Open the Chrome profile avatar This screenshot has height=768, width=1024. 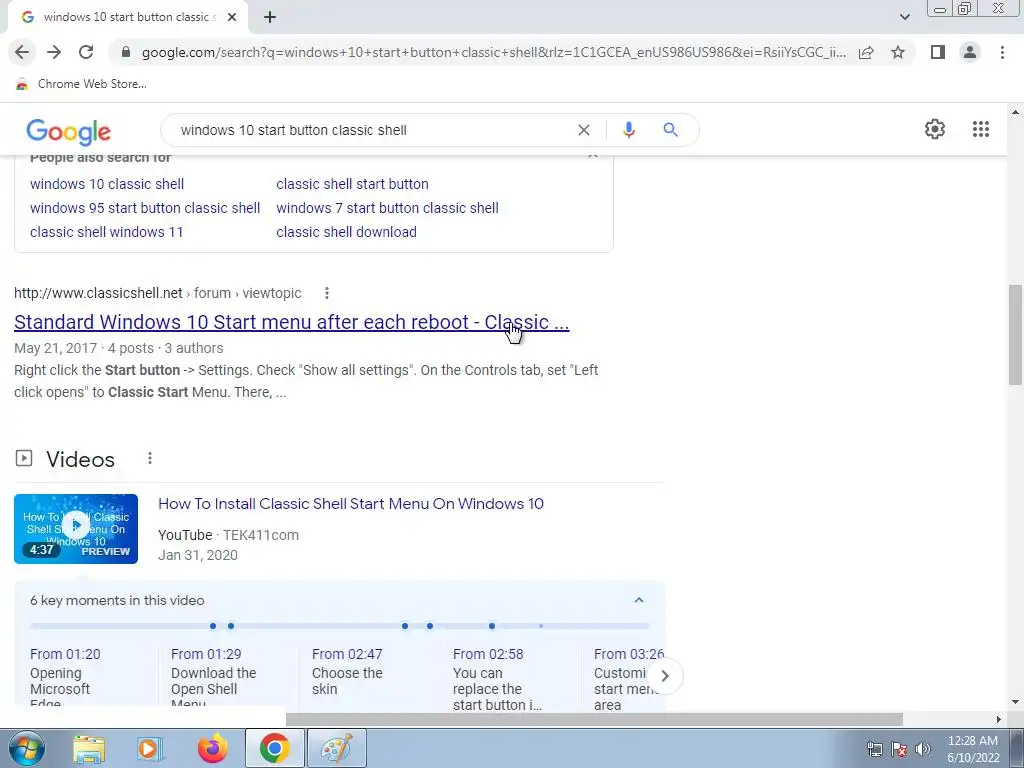[970, 52]
